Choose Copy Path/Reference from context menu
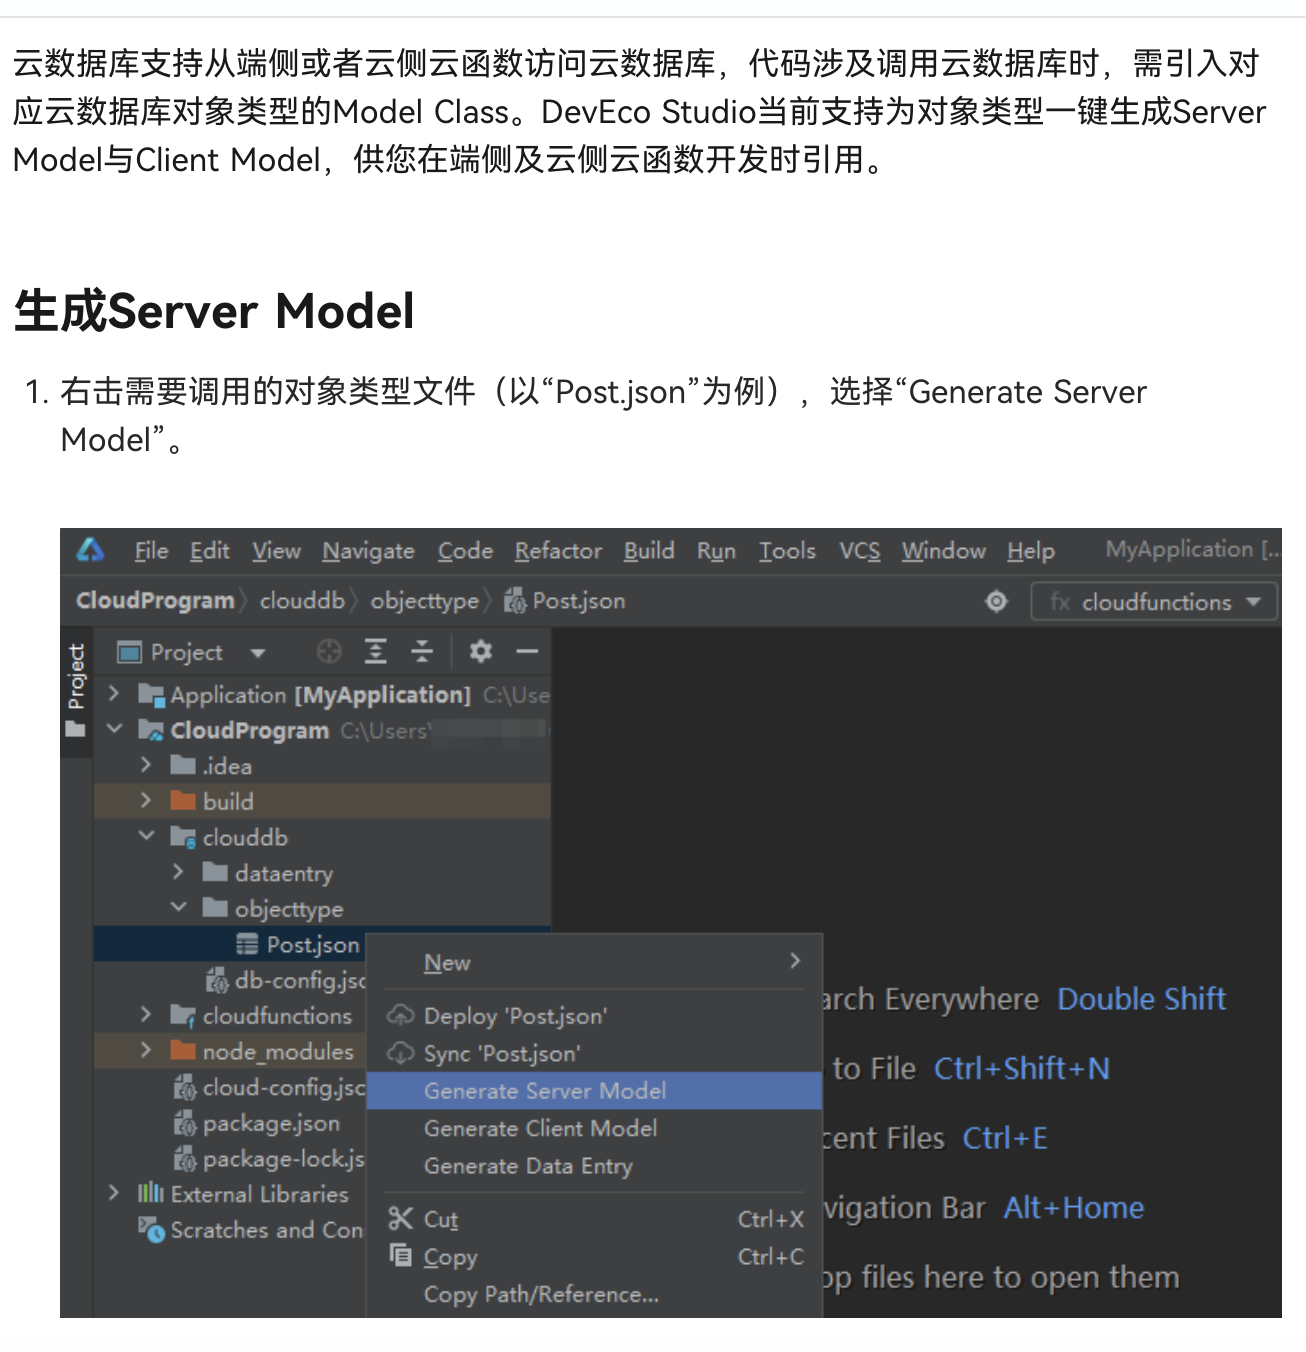The image size is (1306, 1352). [594, 1294]
